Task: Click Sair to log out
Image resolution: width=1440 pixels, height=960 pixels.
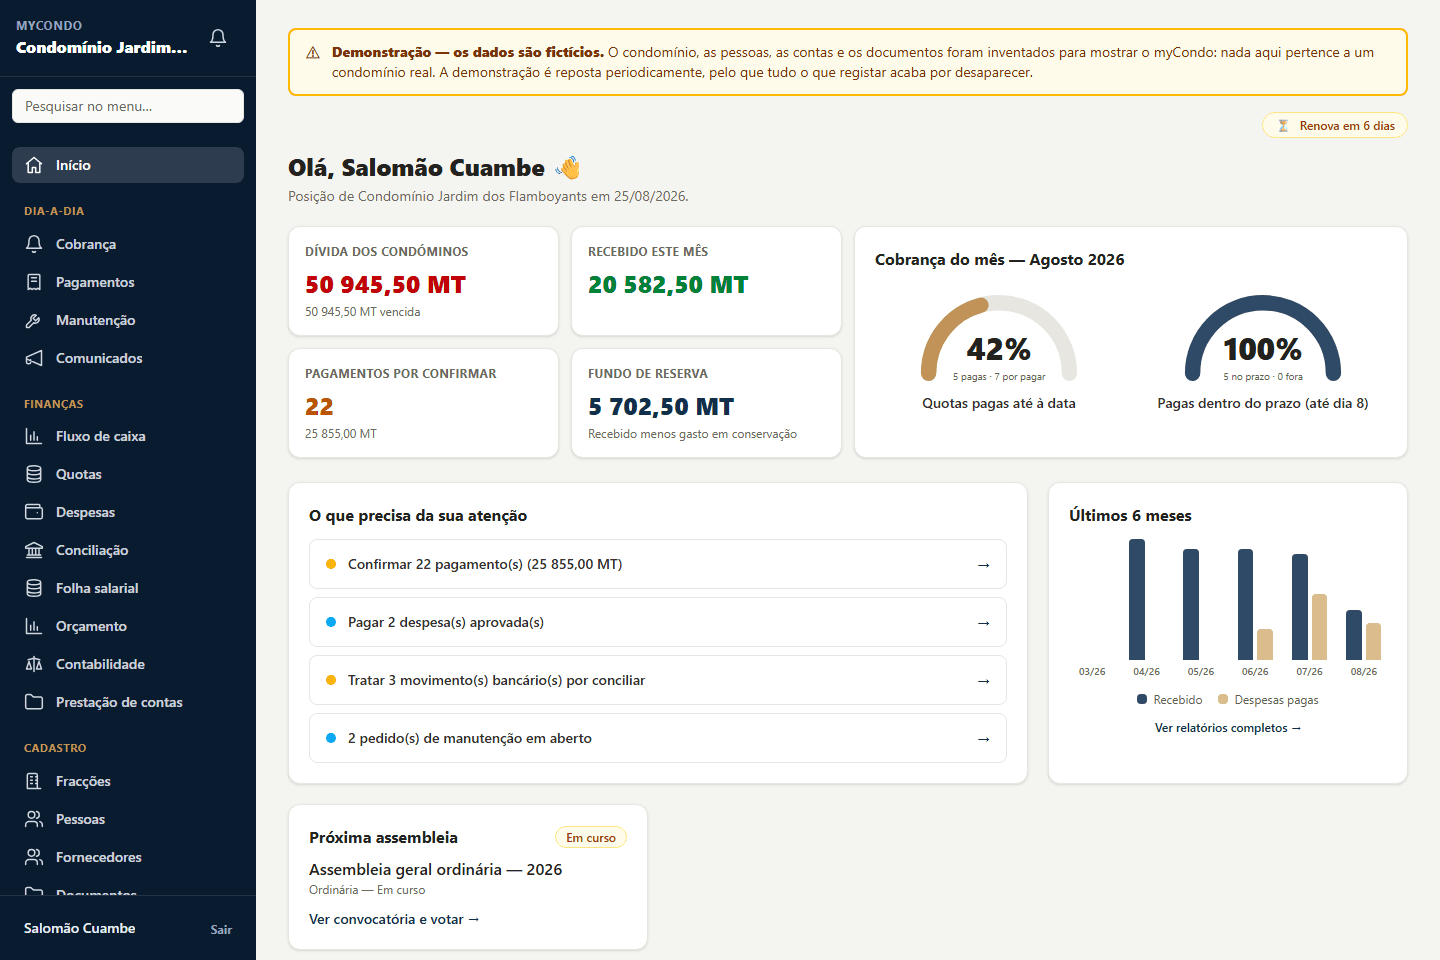Action: (x=221, y=929)
